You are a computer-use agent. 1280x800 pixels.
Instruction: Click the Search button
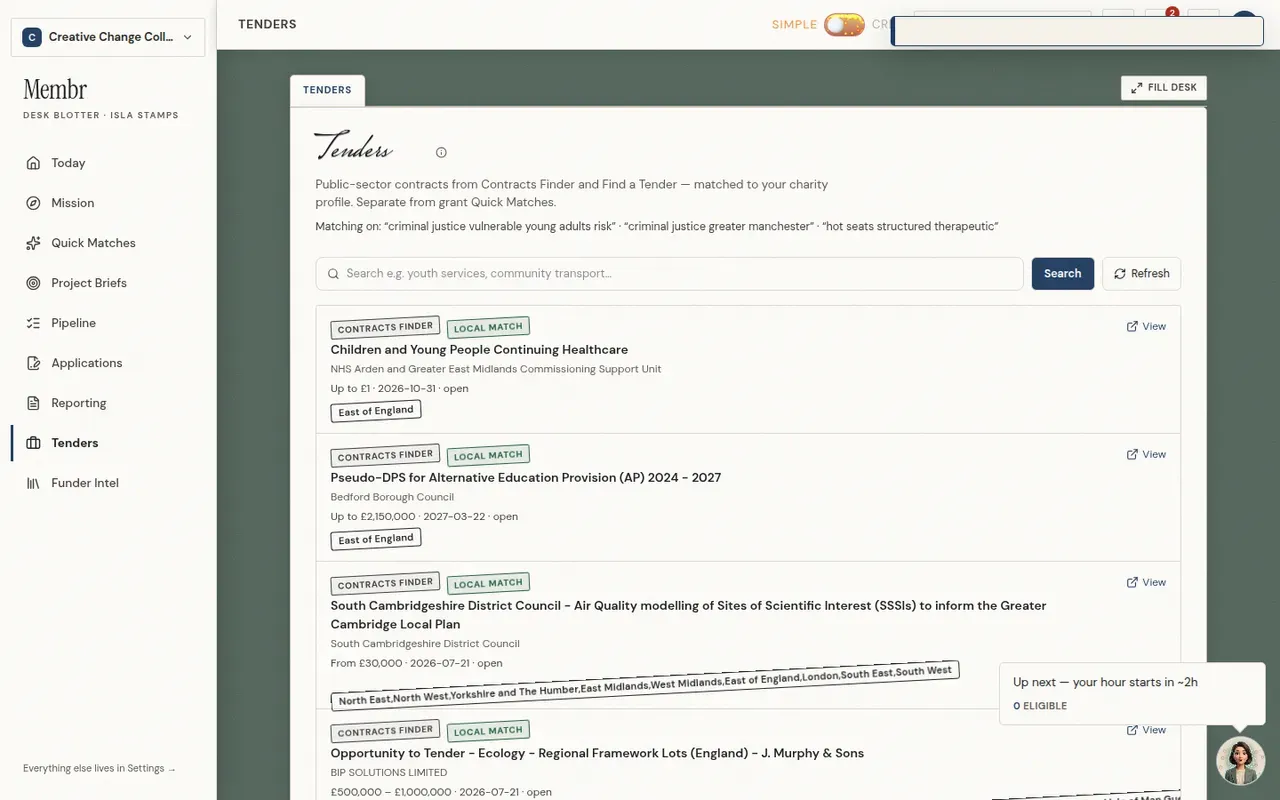(x=1062, y=274)
